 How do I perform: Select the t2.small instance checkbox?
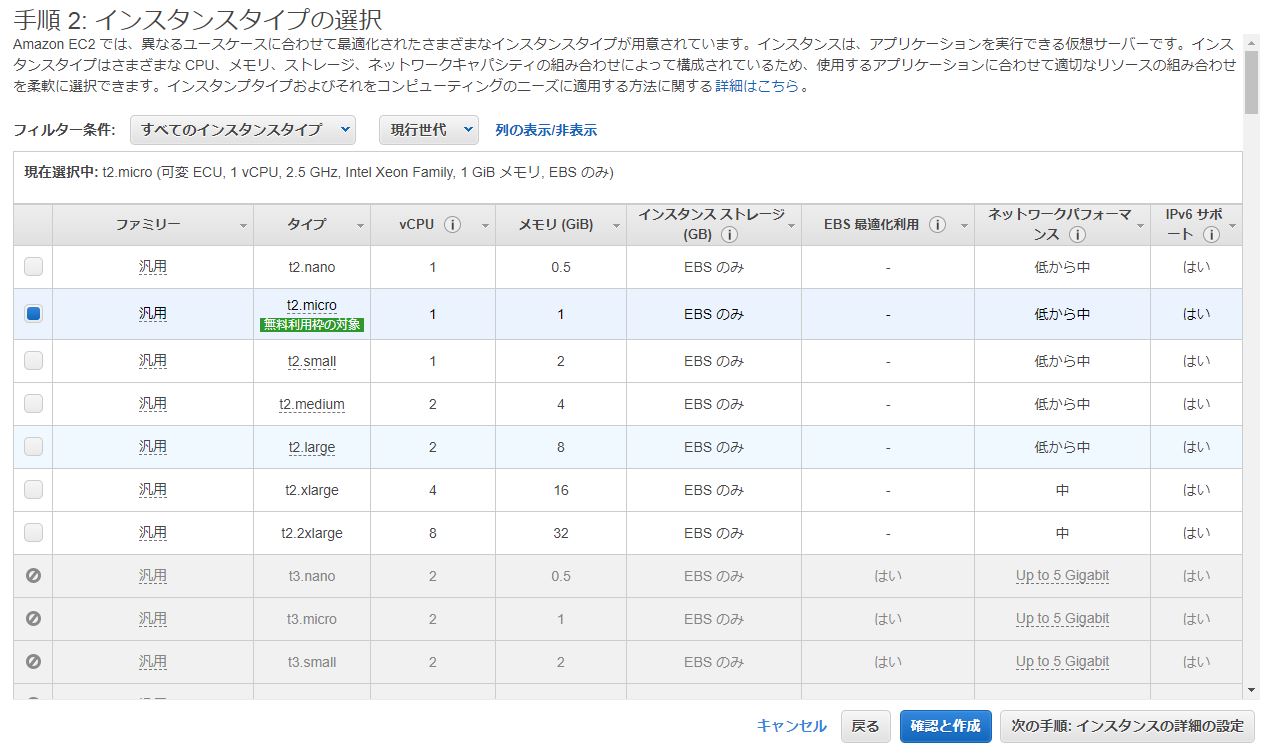(33, 361)
